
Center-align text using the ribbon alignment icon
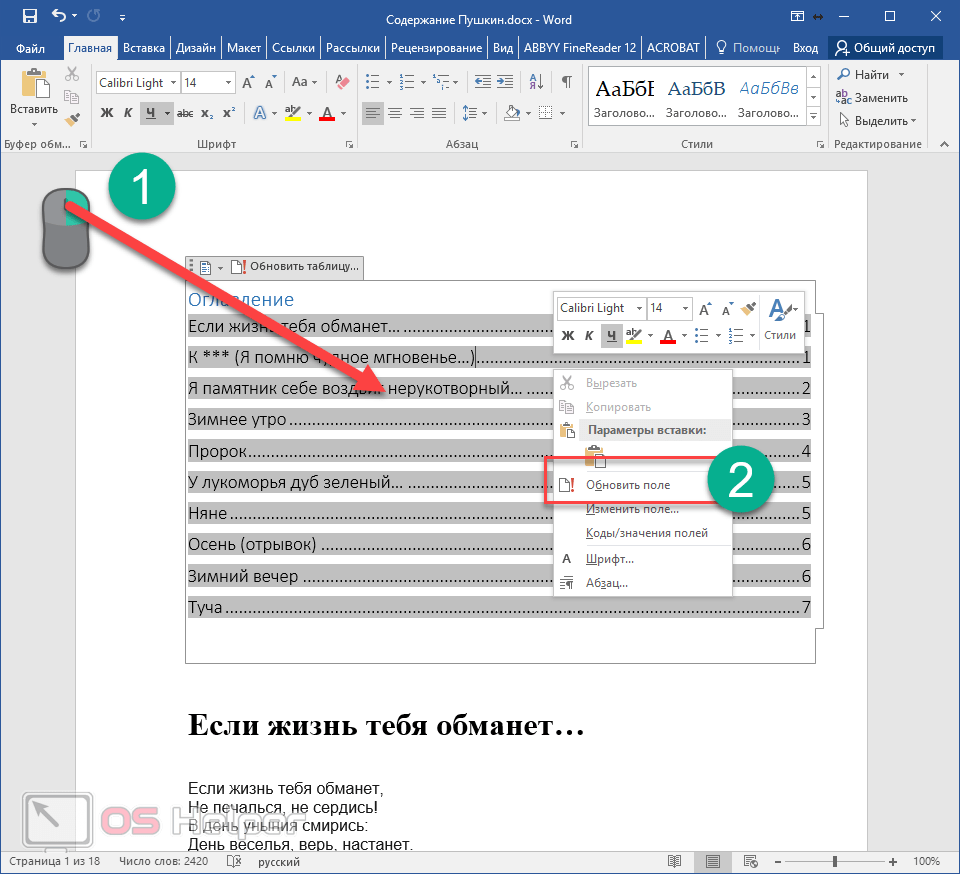pyautogui.click(x=395, y=114)
